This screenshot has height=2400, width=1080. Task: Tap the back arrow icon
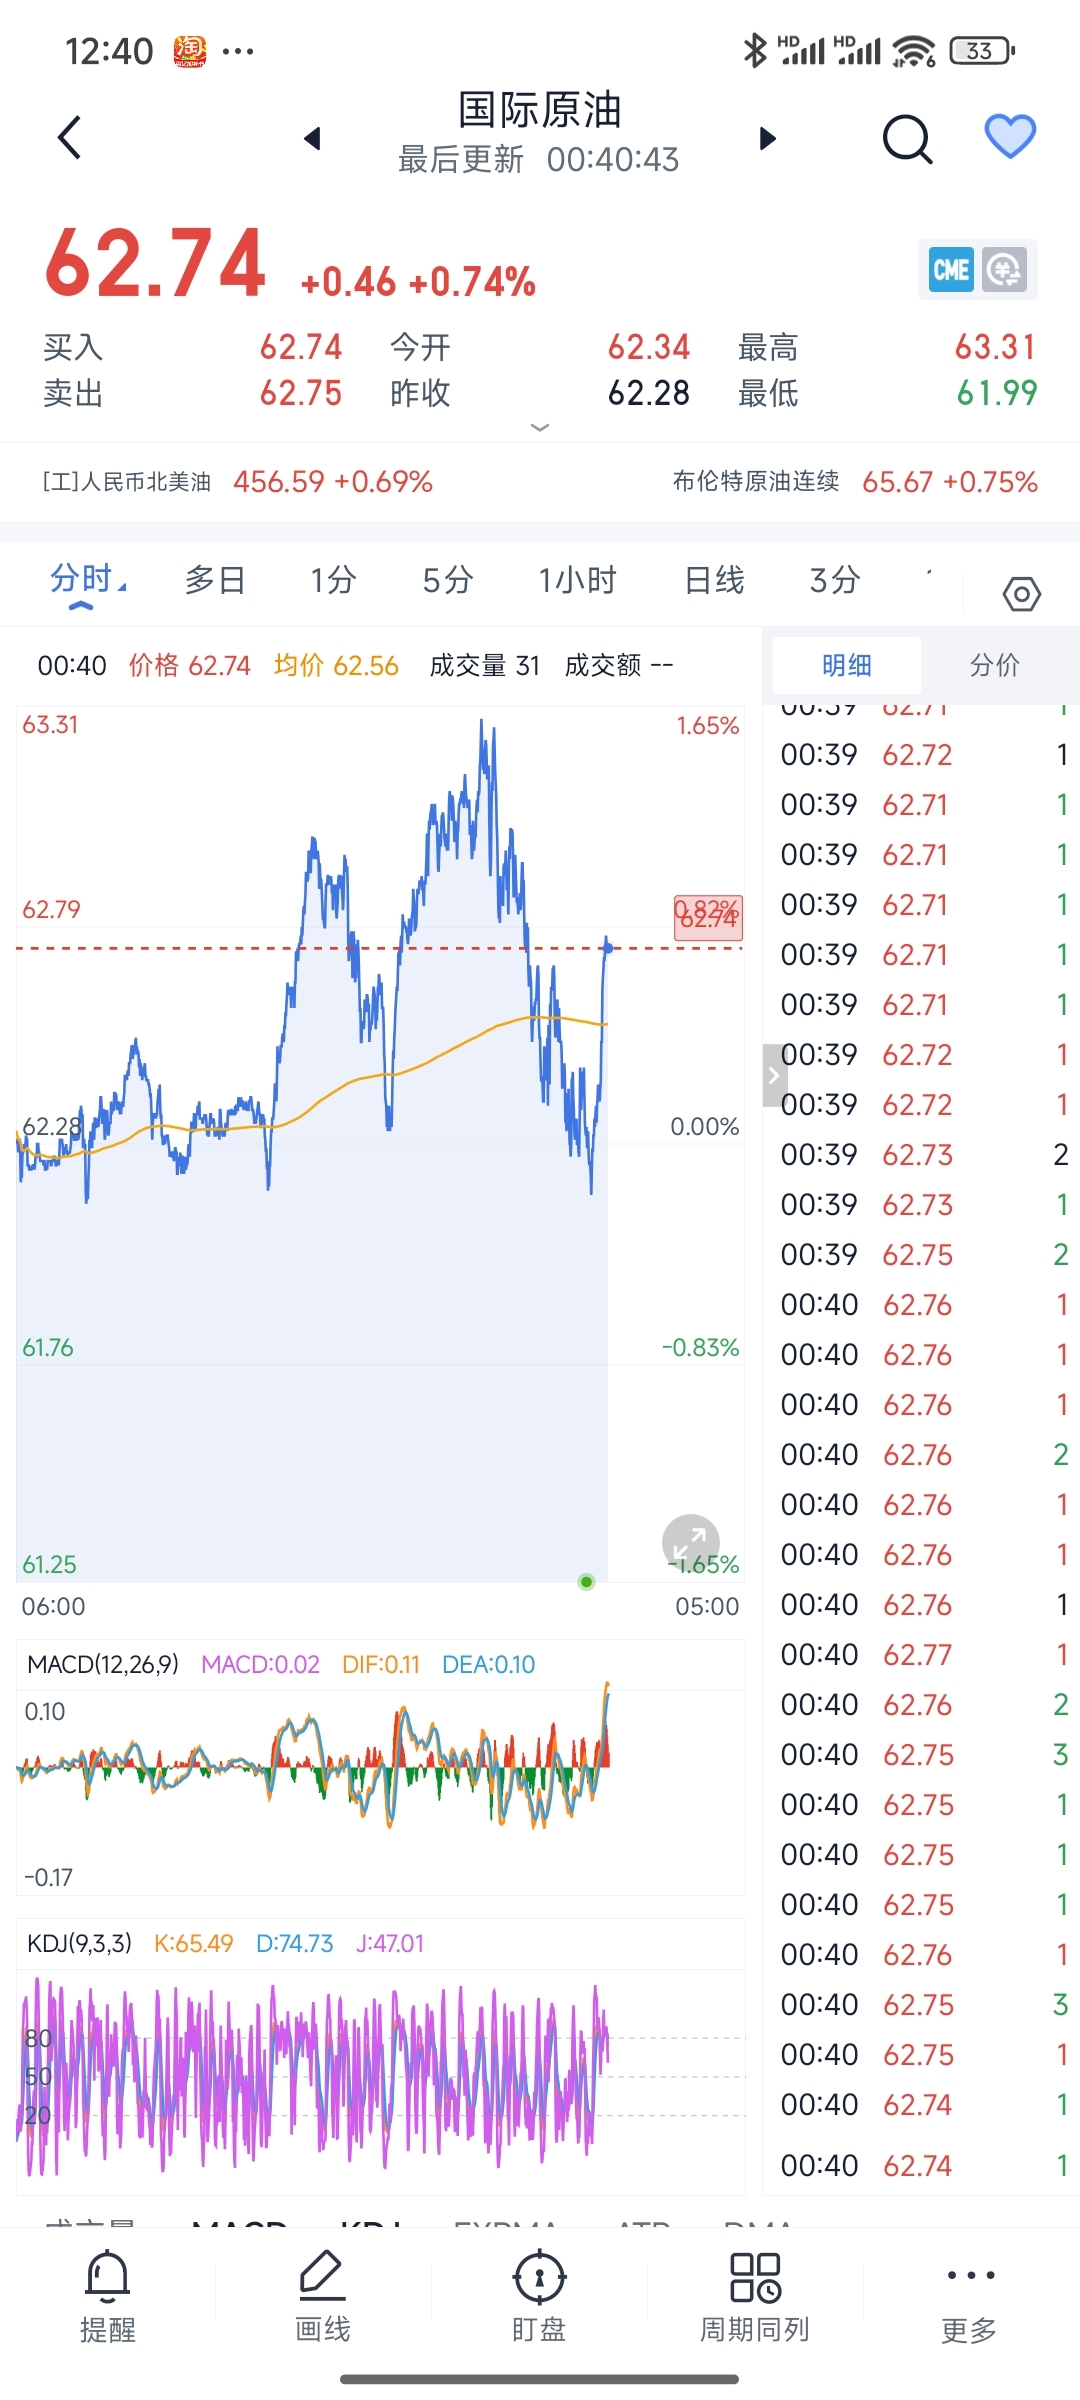coord(70,138)
